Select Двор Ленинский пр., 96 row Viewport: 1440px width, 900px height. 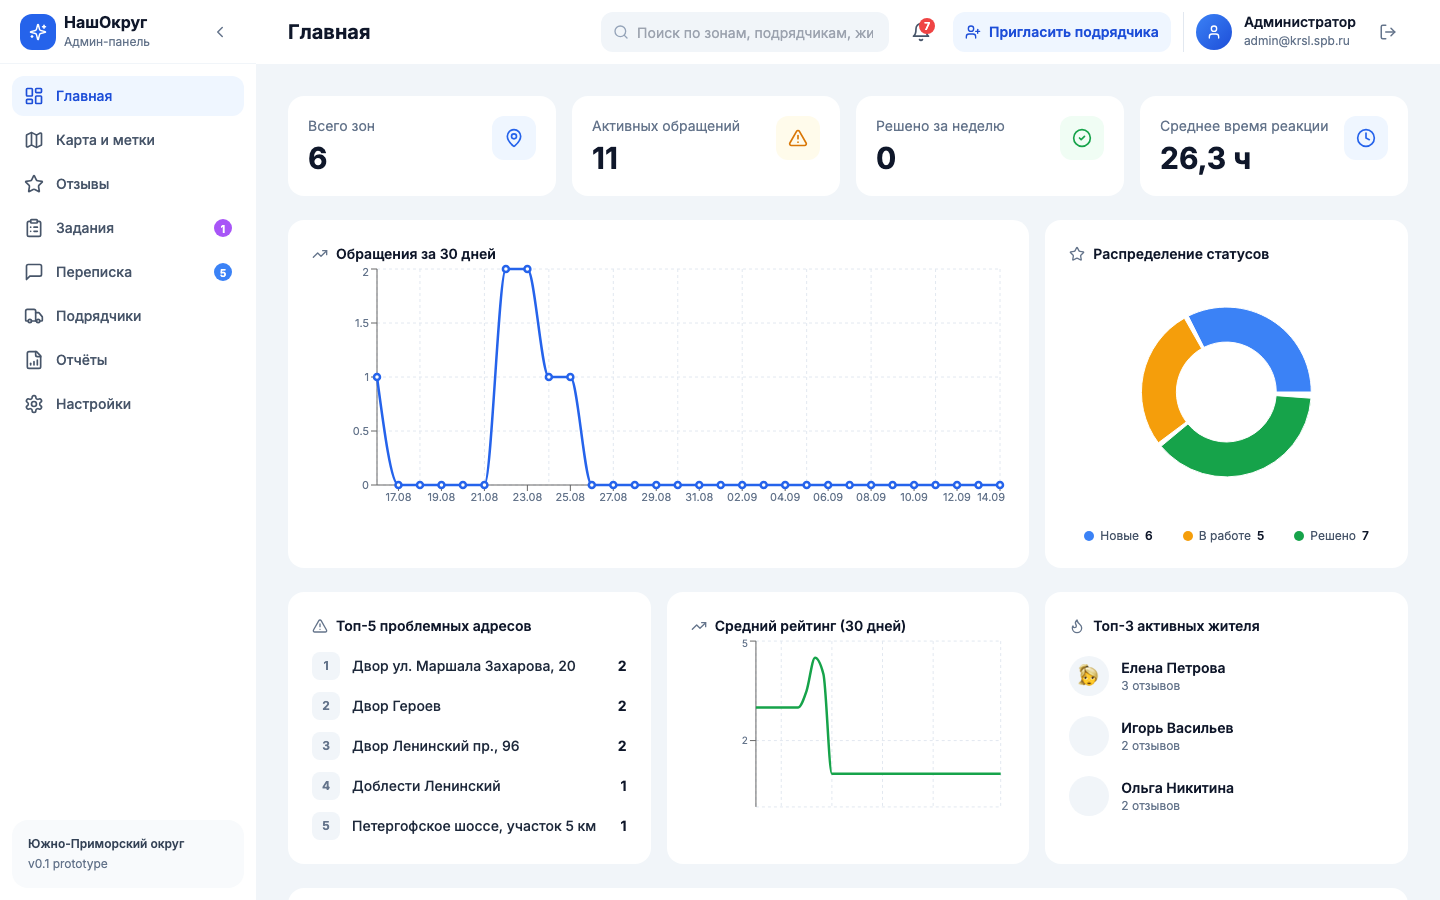click(x=469, y=746)
